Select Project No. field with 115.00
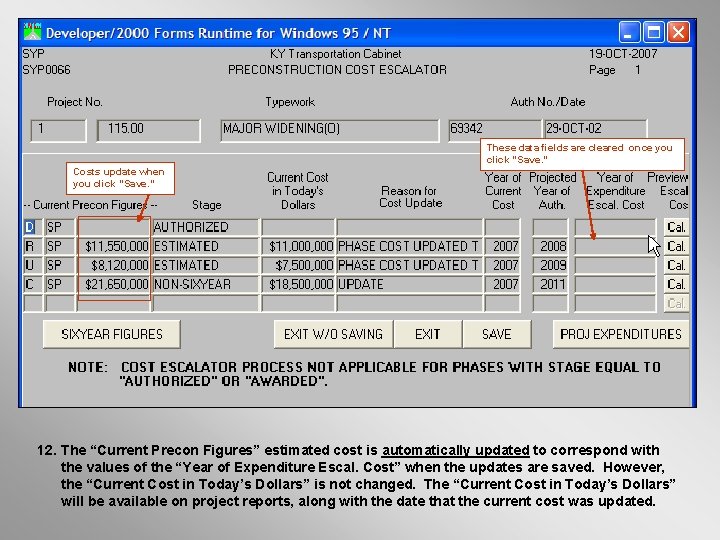 coord(149,130)
